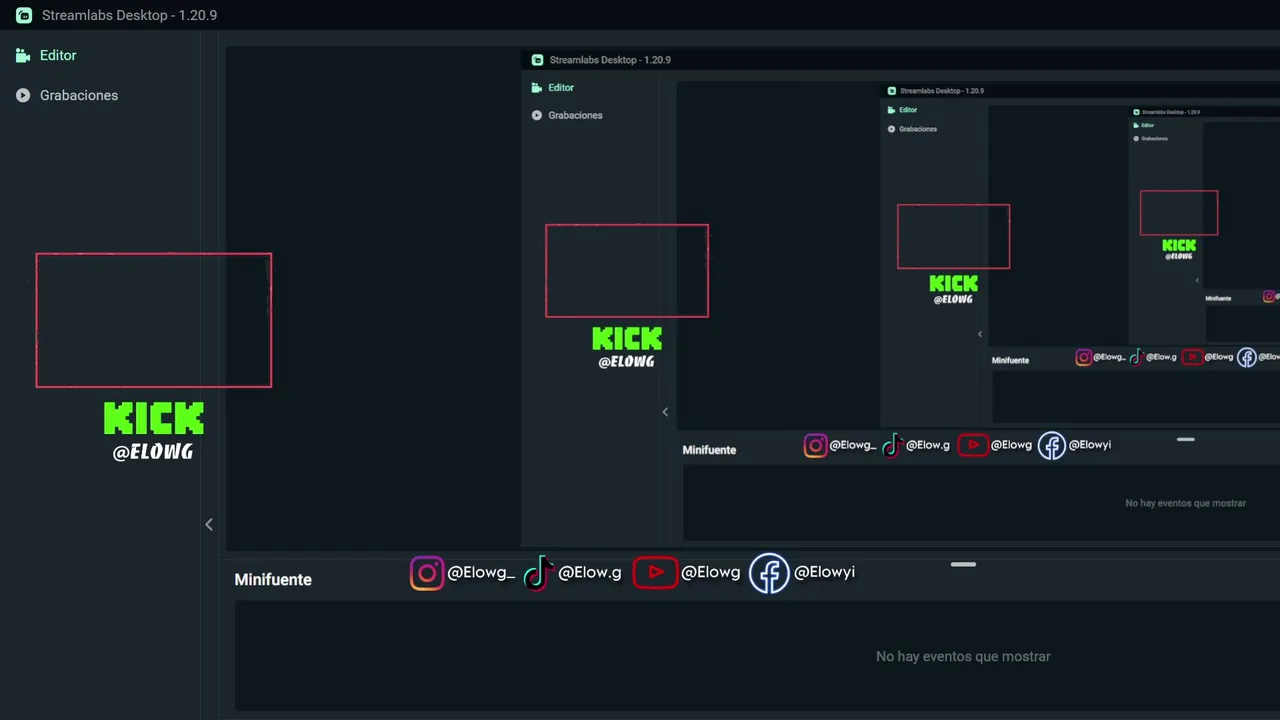Select the largest Minifuente panel label

click(x=273, y=580)
